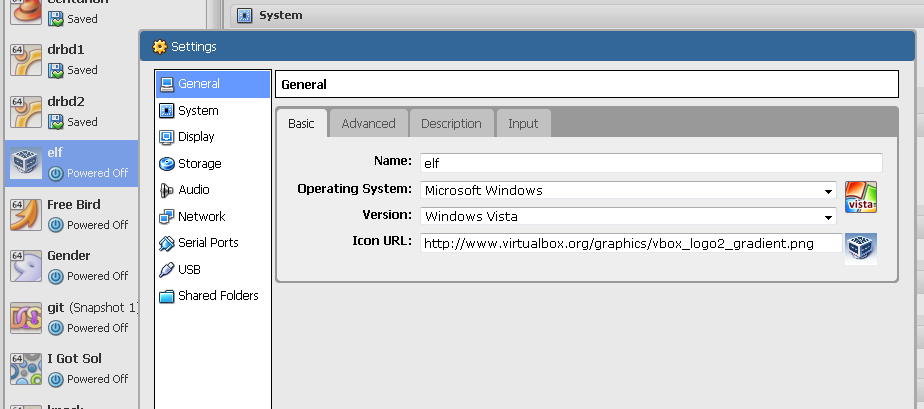This screenshot has width=924, height=409.
Task: Open the System settings category
Action: click(213, 111)
